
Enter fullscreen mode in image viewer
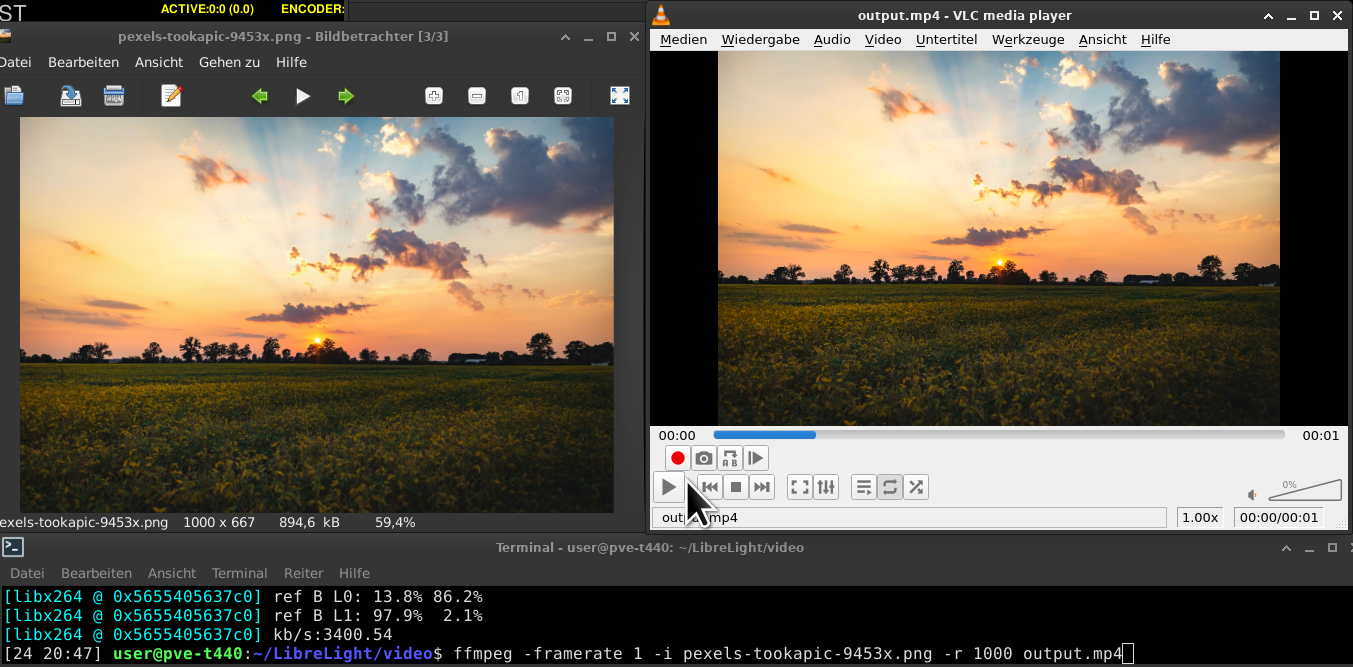point(620,96)
